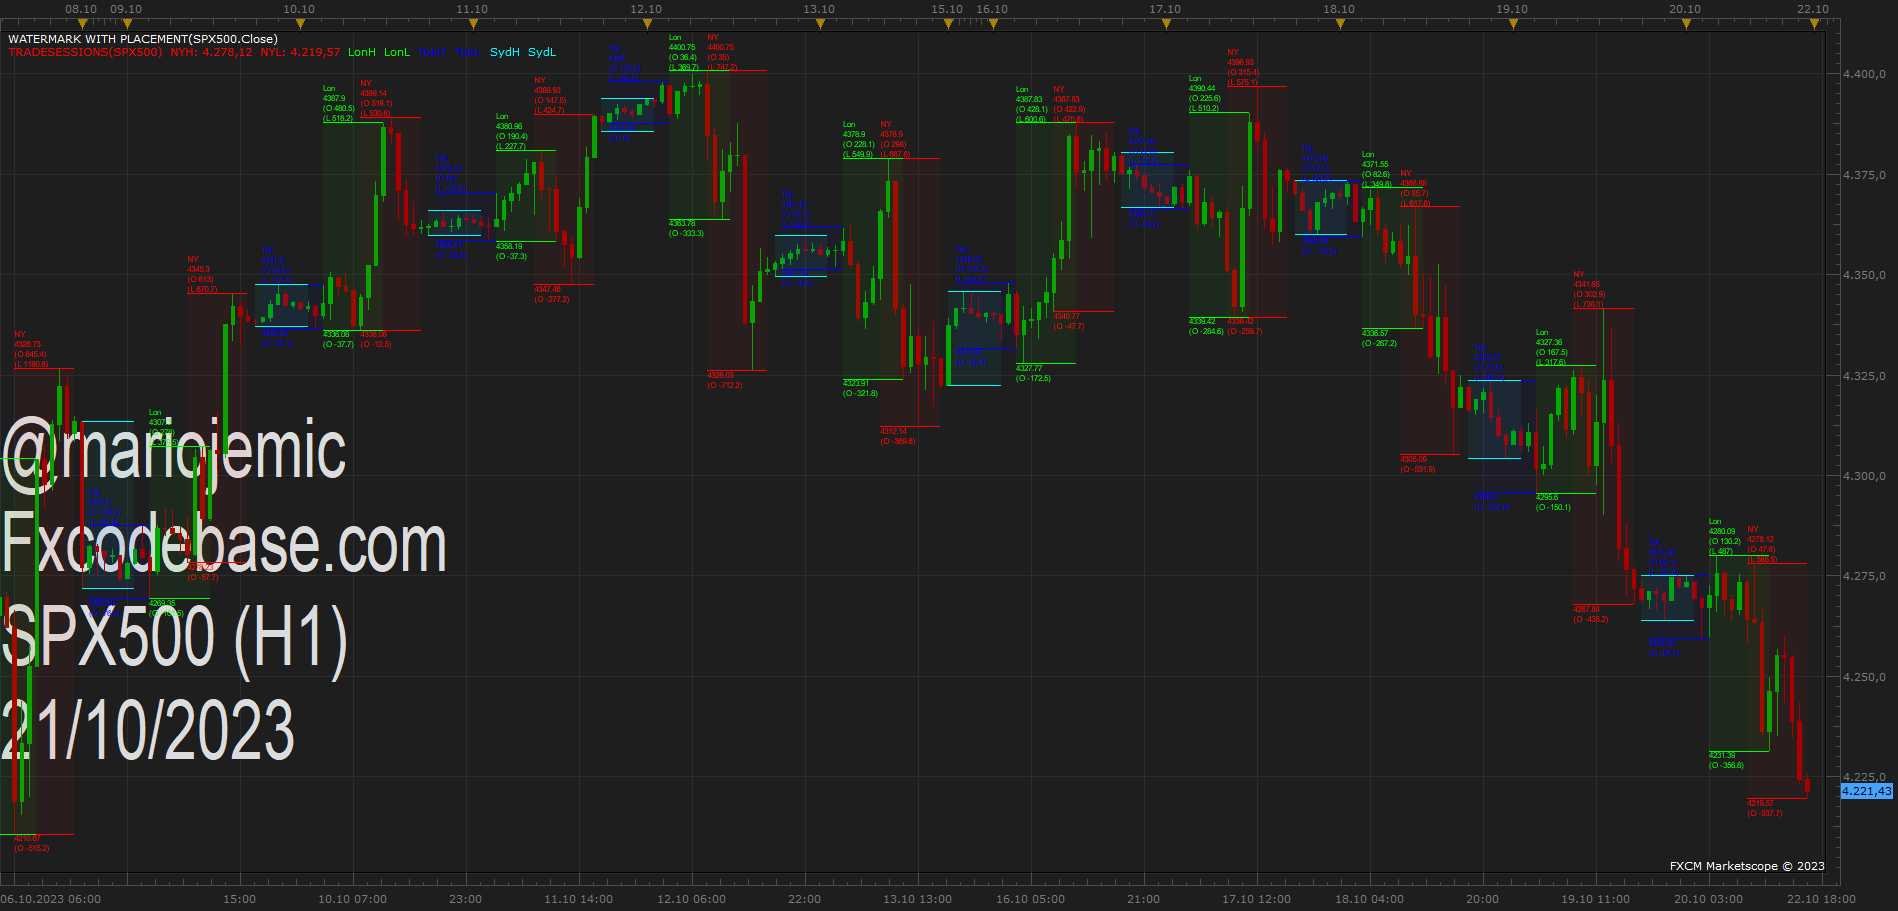Image resolution: width=1898 pixels, height=911 pixels.
Task: Click the 10.10 07:00 time axis label
Action: point(352,899)
